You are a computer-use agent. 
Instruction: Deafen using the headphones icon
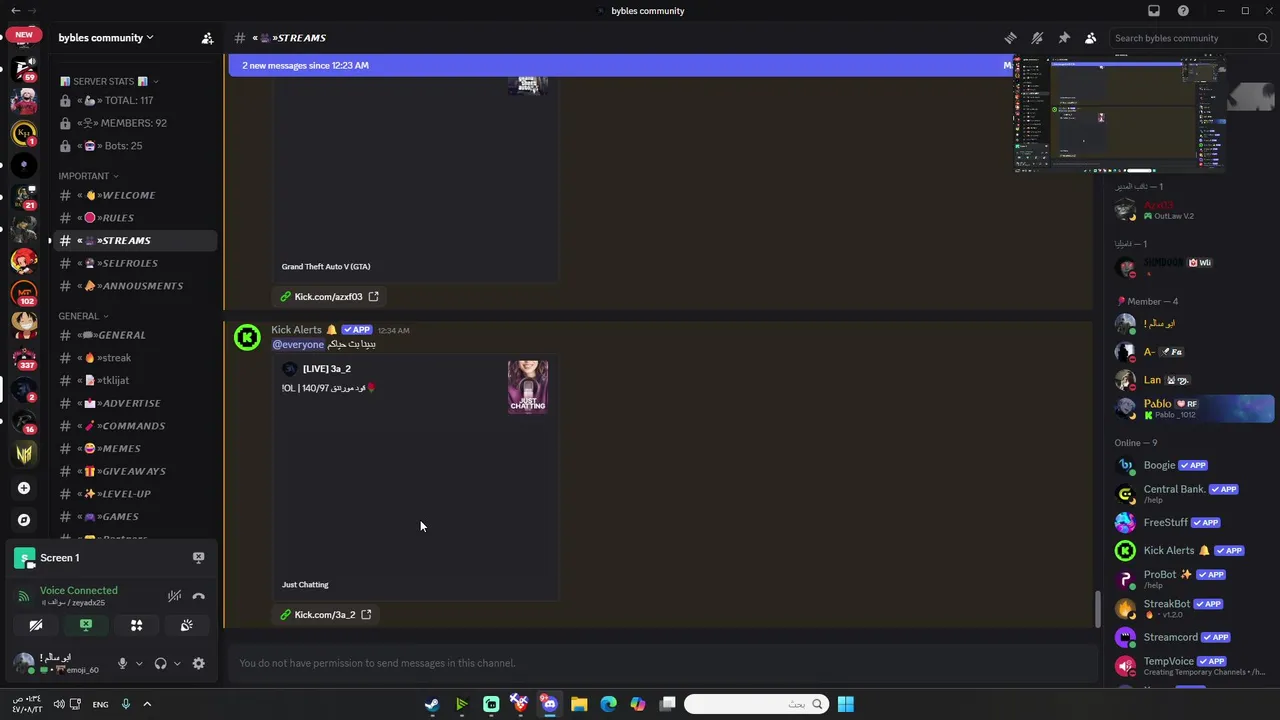tap(160, 663)
